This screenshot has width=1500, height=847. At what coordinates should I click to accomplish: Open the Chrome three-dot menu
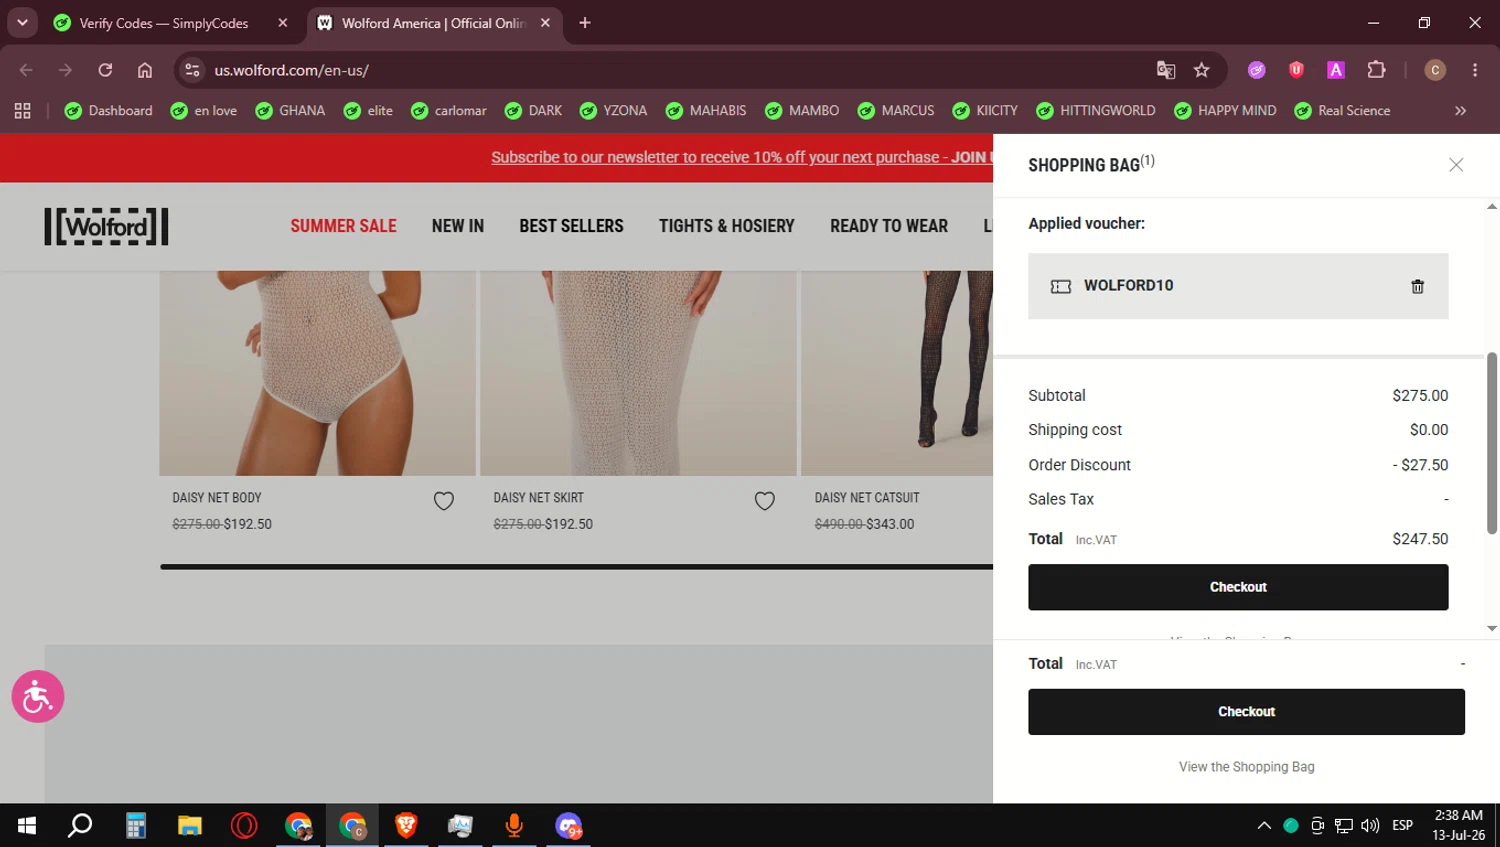1475,70
